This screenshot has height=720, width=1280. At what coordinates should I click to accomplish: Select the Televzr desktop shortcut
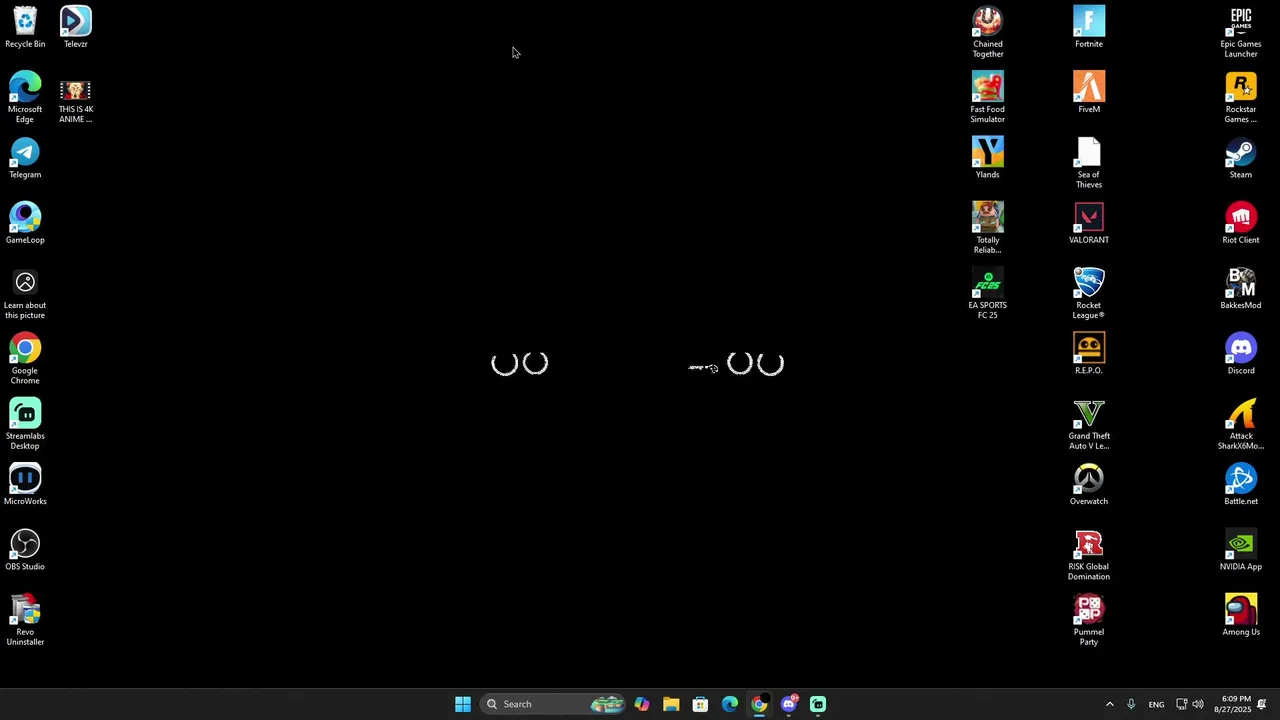75,27
